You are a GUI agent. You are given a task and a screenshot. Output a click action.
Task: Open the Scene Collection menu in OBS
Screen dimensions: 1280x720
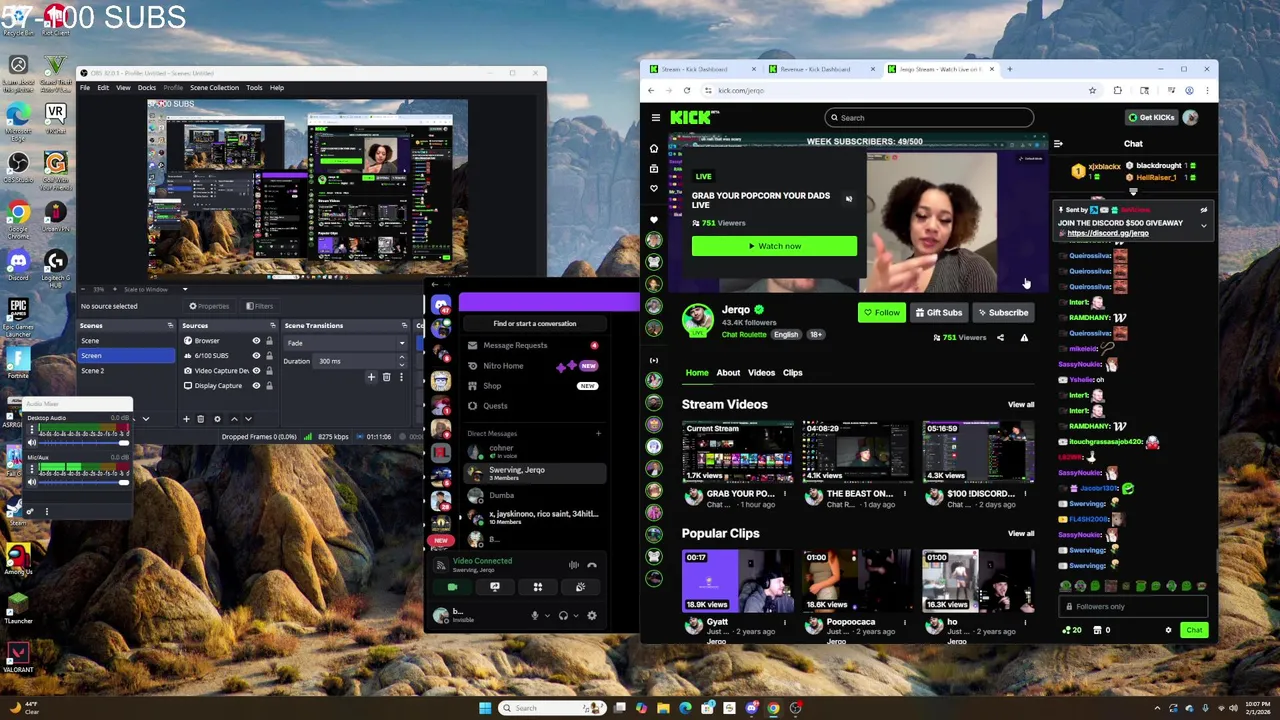(x=215, y=88)
